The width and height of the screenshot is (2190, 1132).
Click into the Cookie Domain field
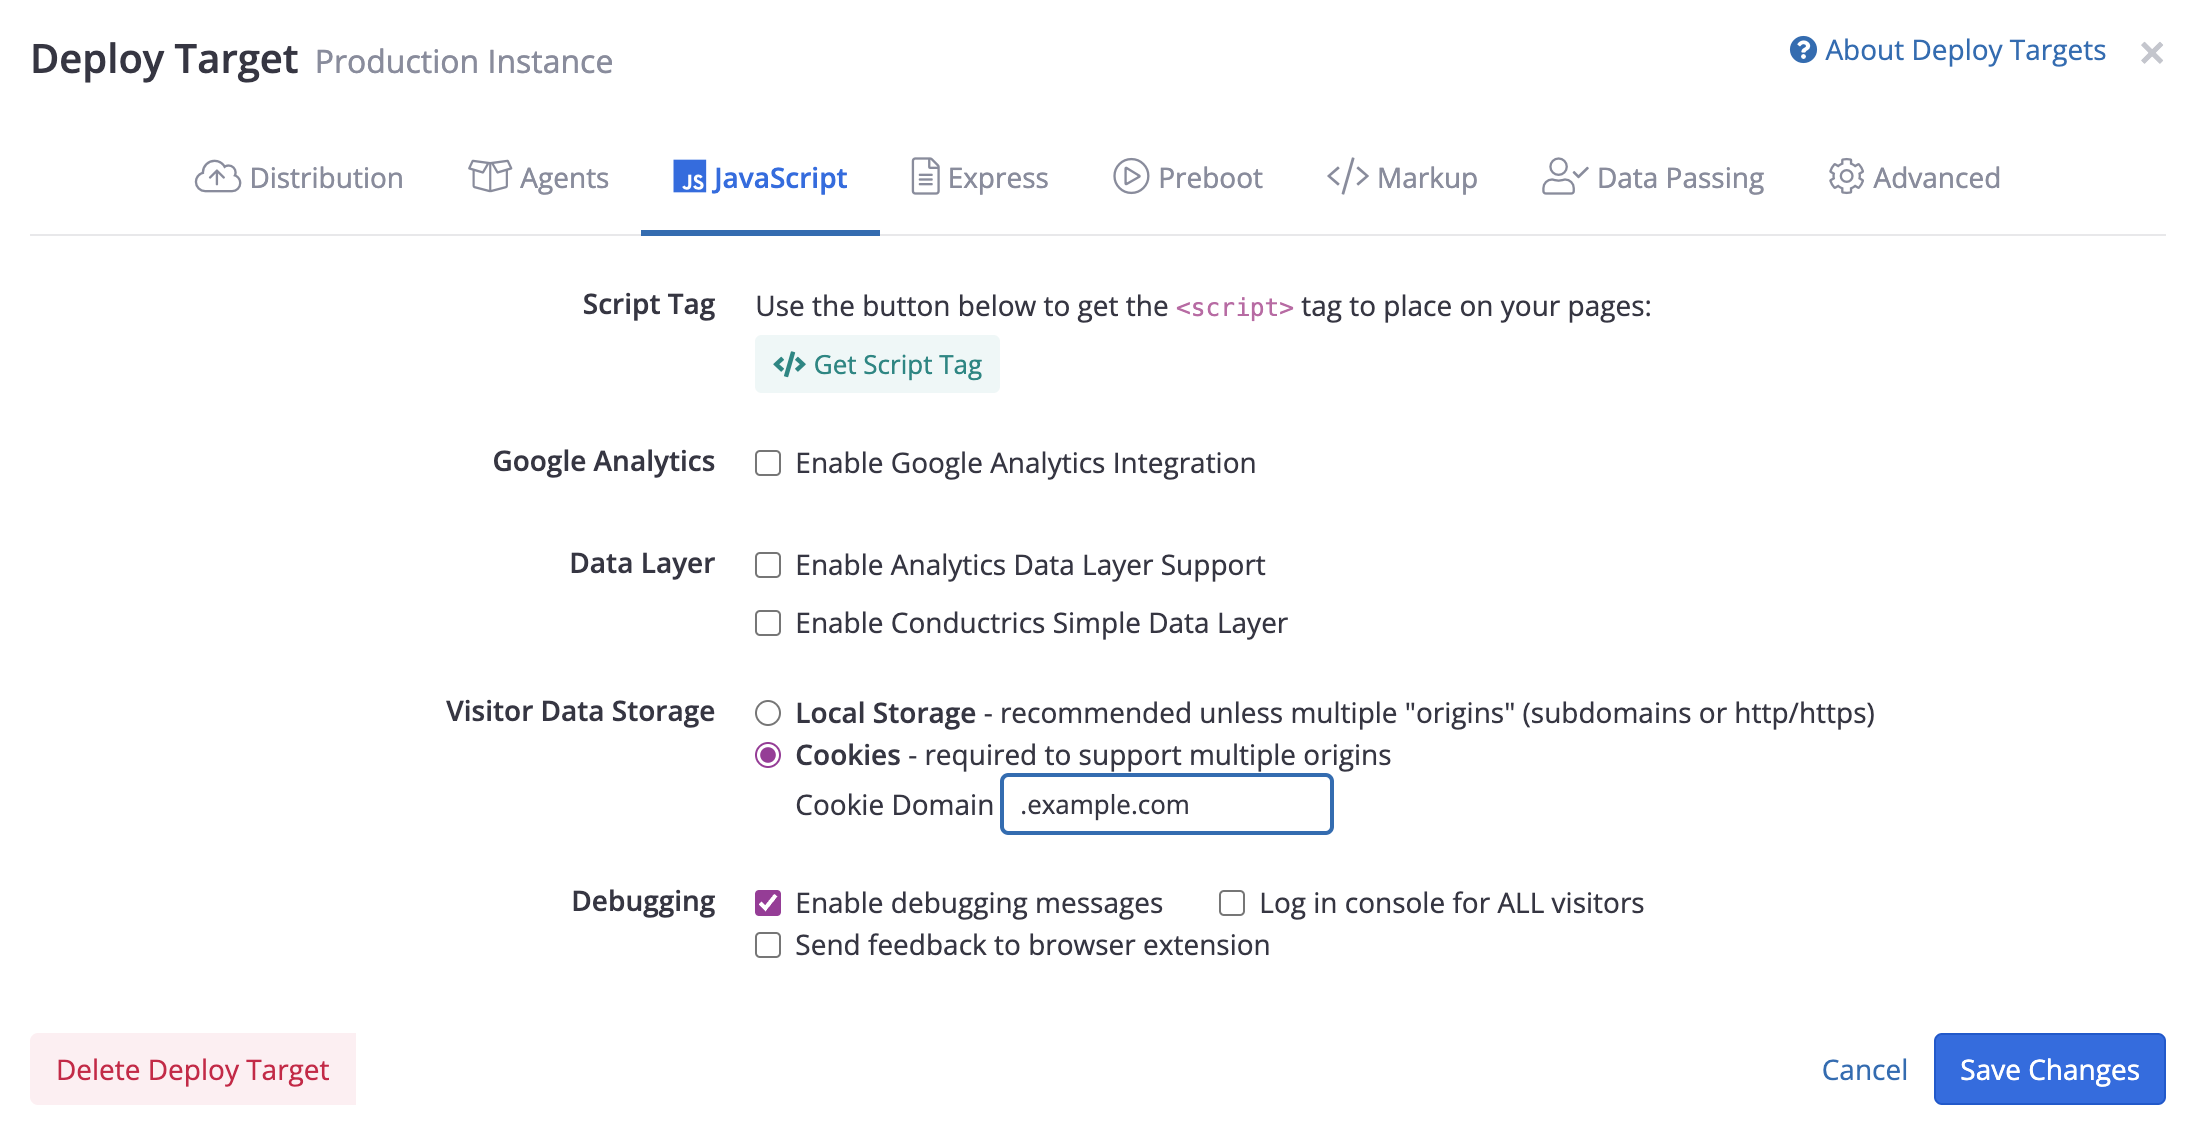pos(1167,804)
